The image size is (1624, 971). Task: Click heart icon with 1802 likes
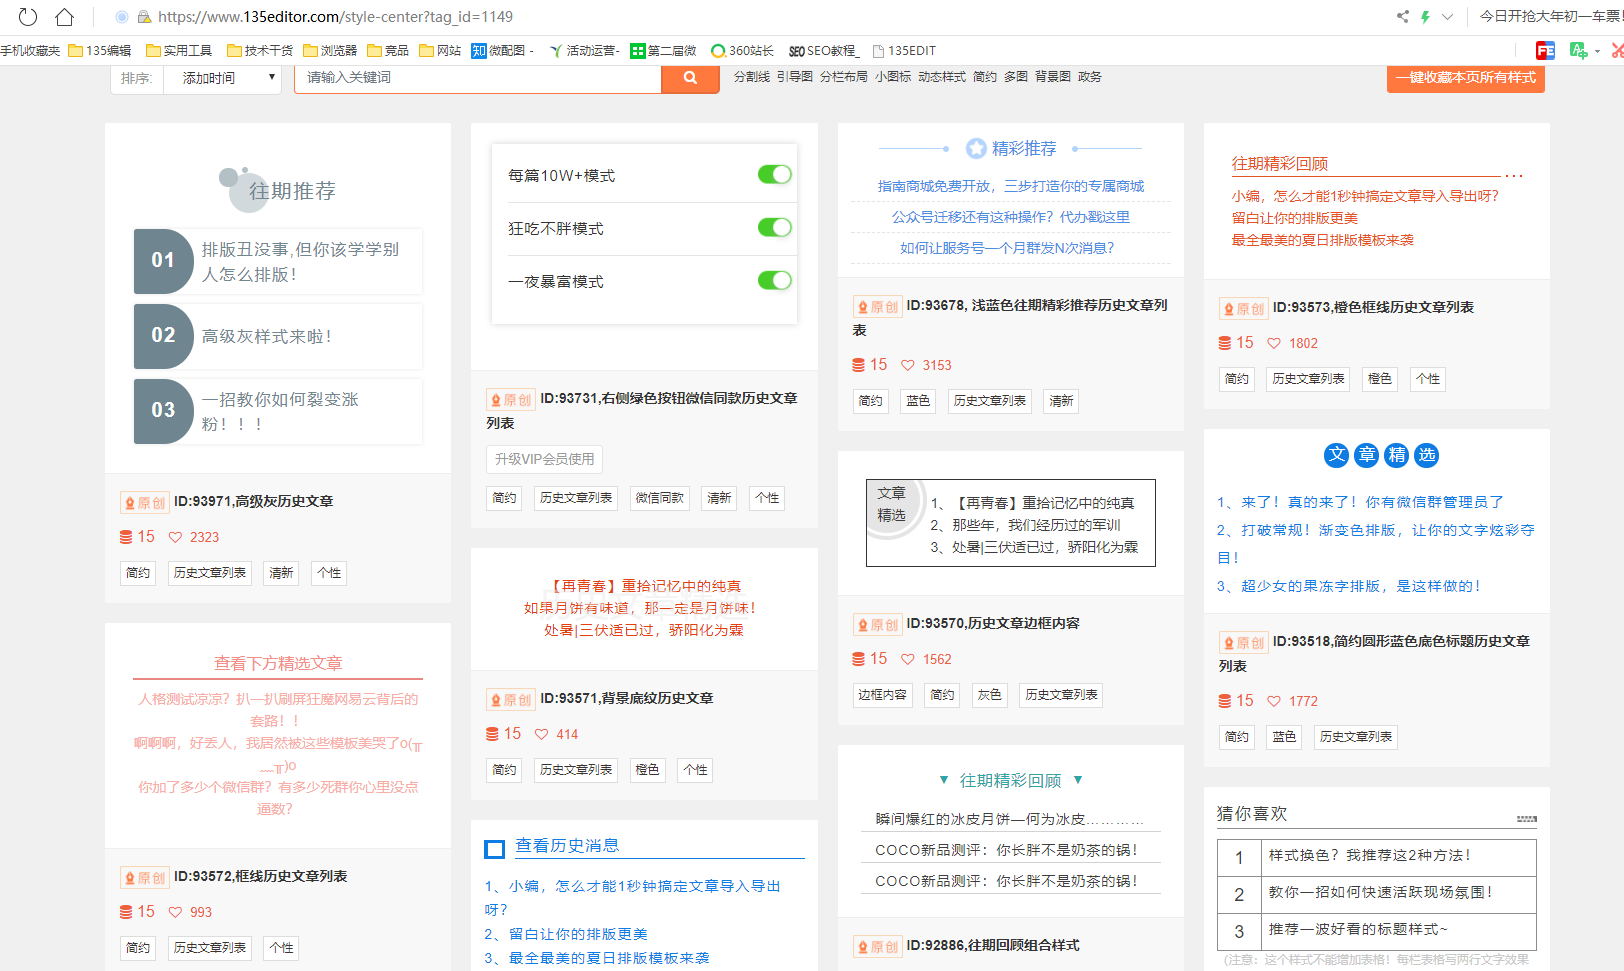coord(1274,343)
